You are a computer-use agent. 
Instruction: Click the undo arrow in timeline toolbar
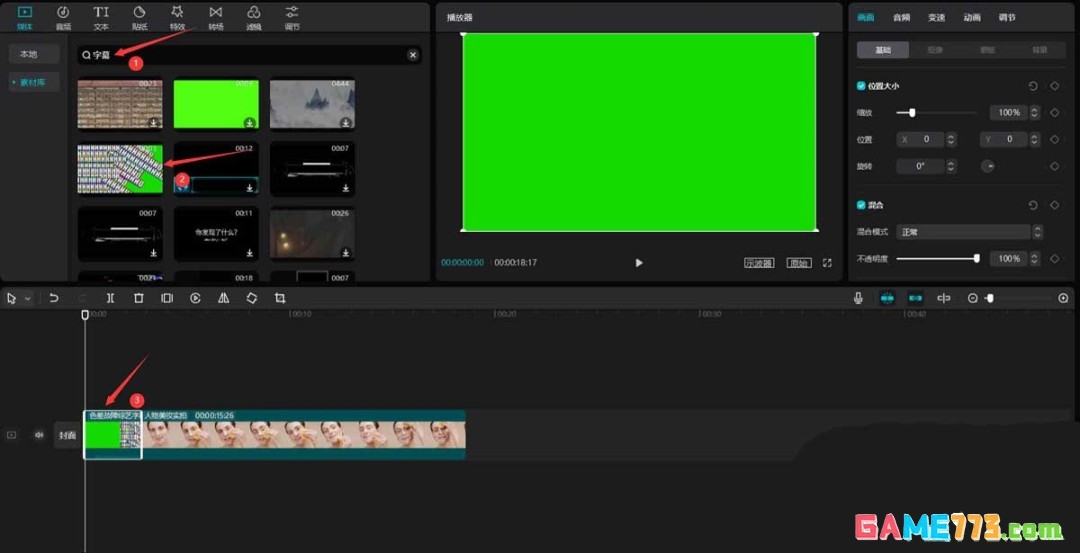[x=54, y=298]
